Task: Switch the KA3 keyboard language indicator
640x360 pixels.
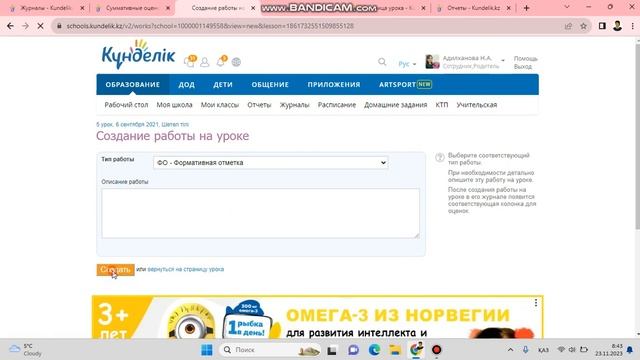Action: 543,350
